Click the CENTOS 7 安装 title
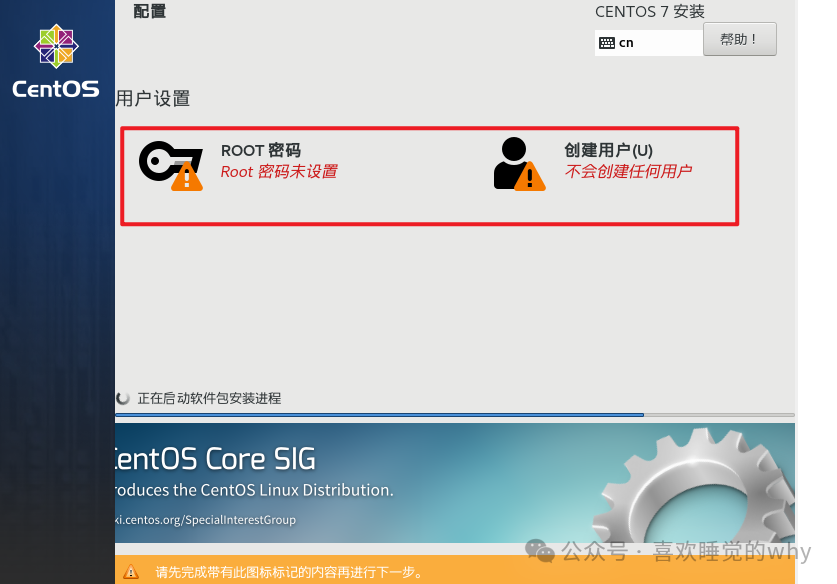 (x=650, y=12)
